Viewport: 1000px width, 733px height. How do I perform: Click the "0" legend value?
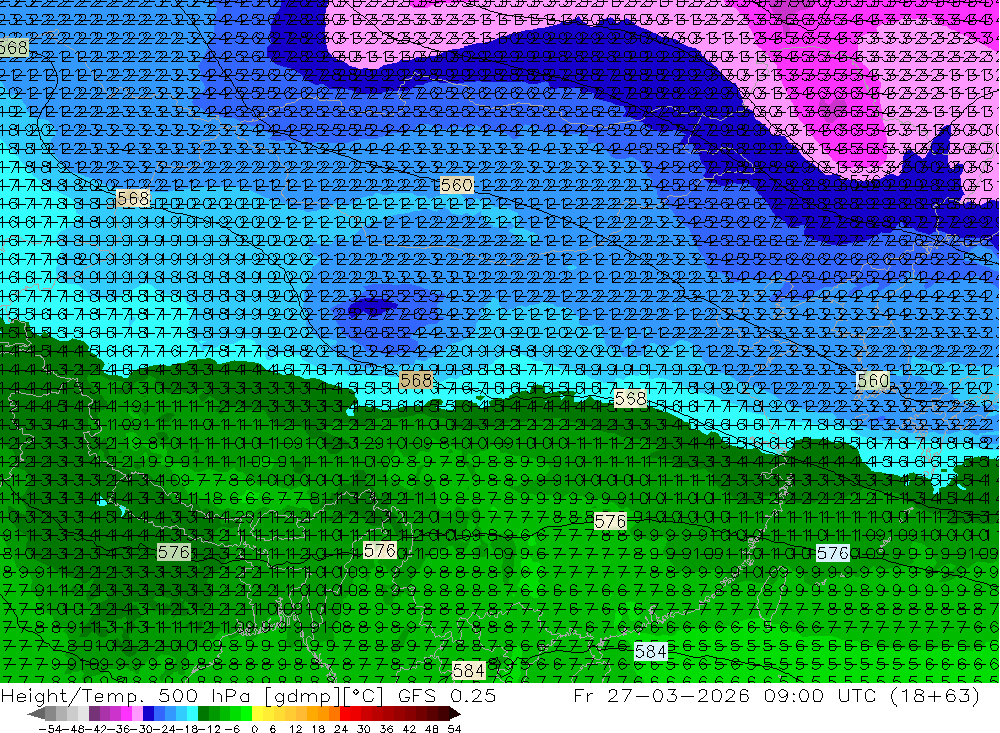click(x=254, y=729)
